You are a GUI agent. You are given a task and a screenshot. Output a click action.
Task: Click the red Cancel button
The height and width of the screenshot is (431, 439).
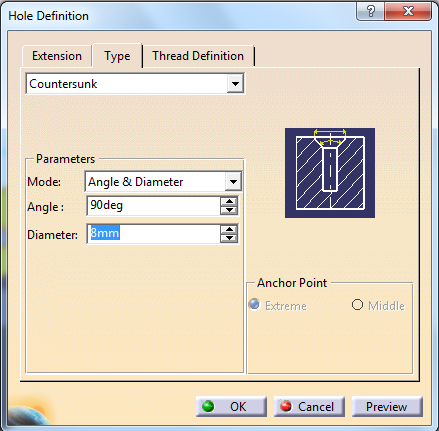(309, 406)
